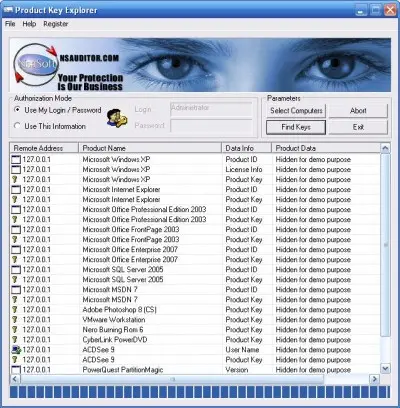
Task: Click the window icon for PowerQuest PartitionMagic row
Action: (16, 369)
